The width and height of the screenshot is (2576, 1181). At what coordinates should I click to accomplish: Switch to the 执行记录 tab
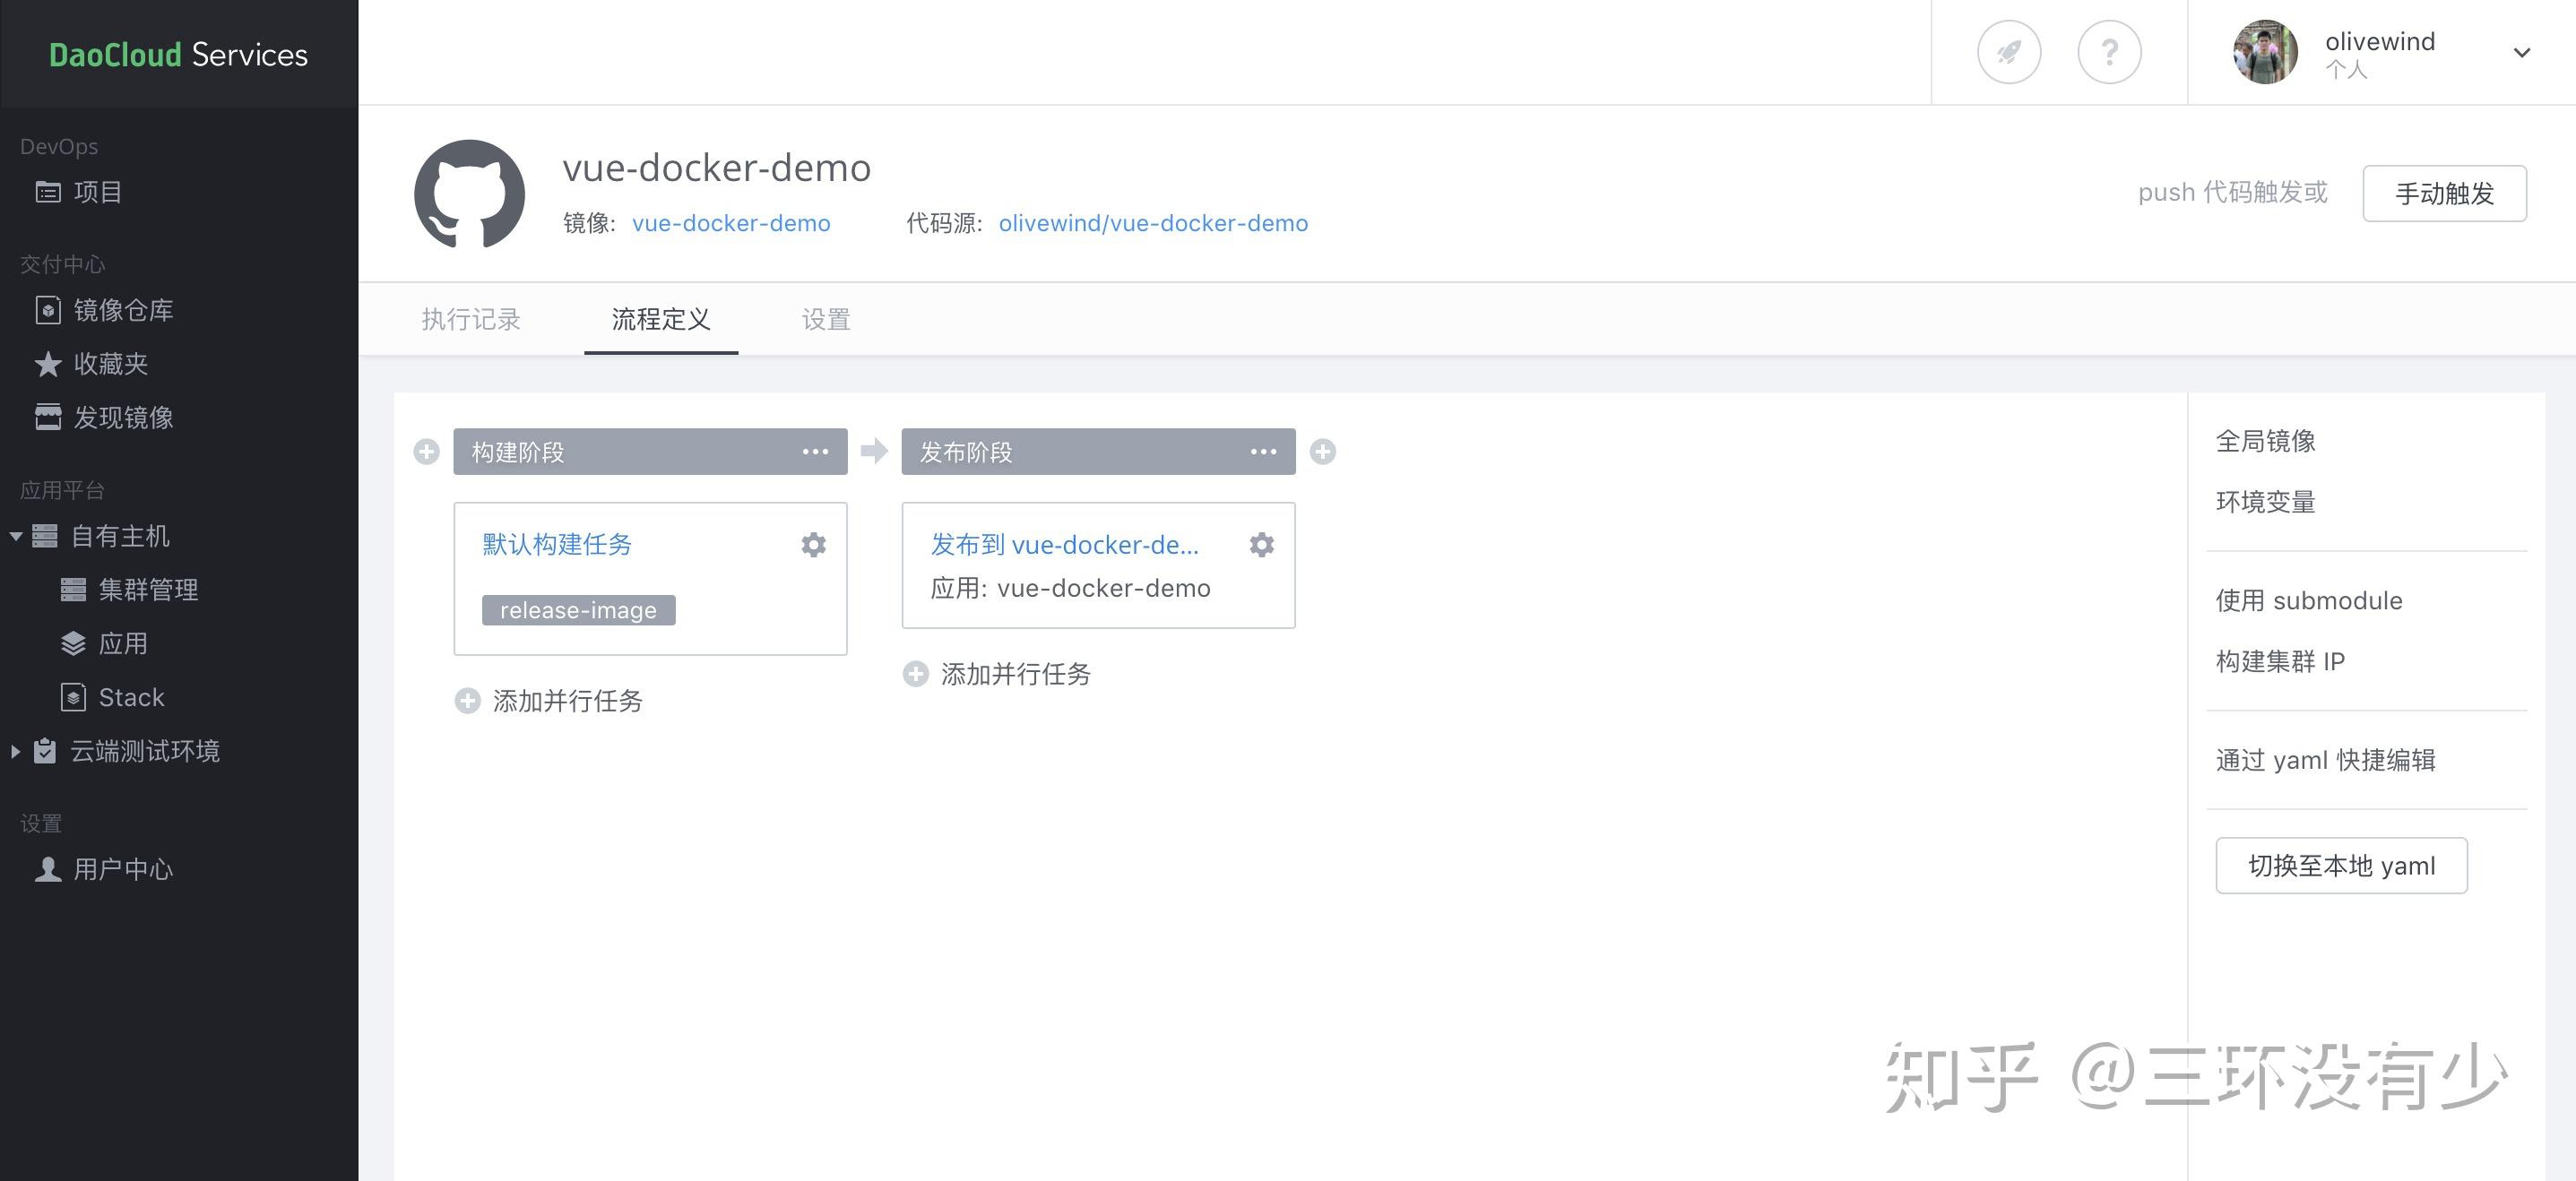click(471, 320)
